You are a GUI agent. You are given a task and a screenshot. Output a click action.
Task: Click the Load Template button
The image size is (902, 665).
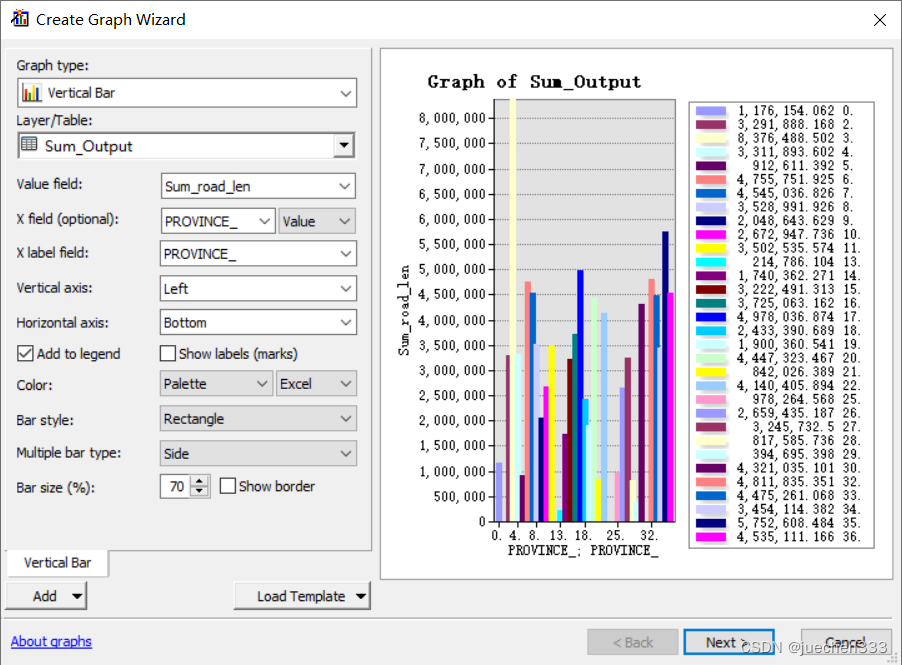click(x=302, y=596)
